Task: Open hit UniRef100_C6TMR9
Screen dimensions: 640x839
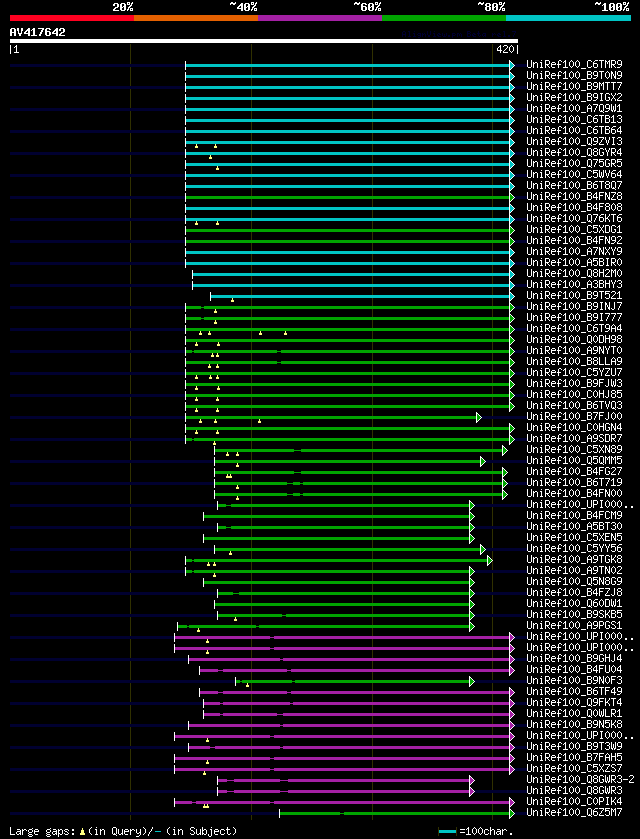Action: [x=574, y=65]
